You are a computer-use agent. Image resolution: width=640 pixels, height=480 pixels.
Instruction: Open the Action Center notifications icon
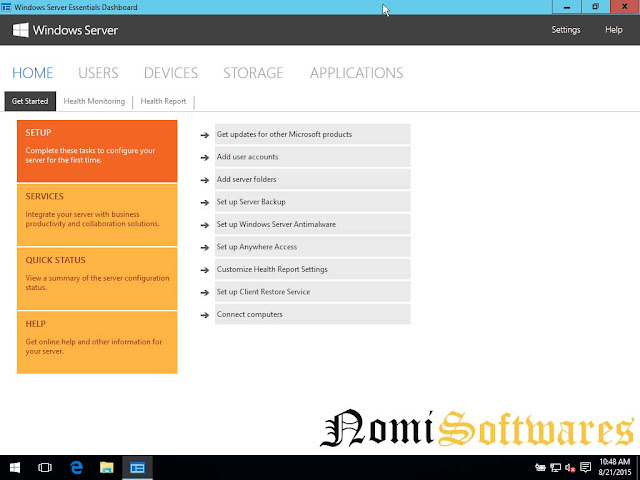[x=585, y=467]
